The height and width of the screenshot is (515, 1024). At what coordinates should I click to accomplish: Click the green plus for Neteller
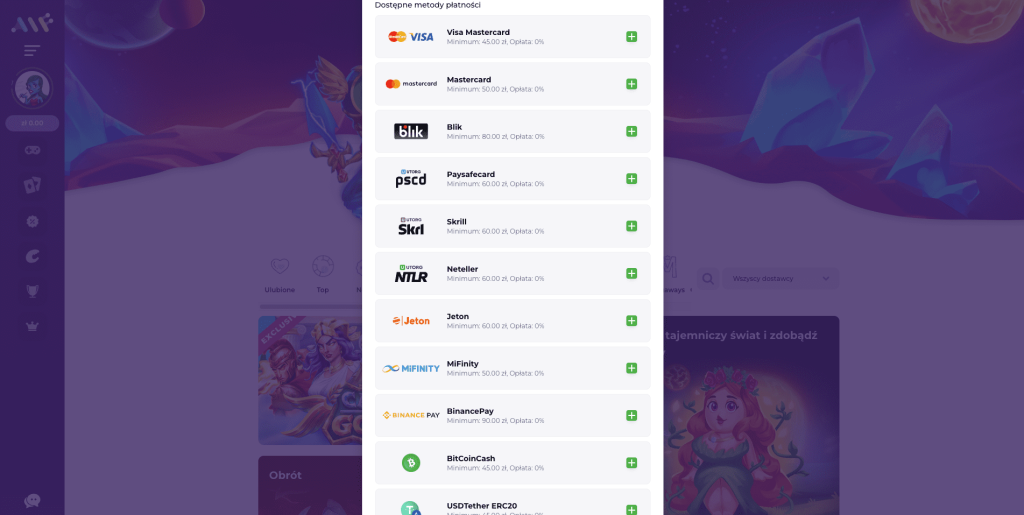point(631,273)
